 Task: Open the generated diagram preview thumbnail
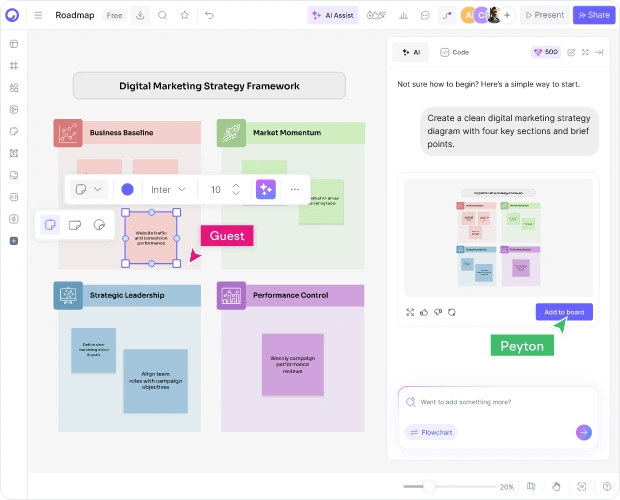tap(498, 238)
